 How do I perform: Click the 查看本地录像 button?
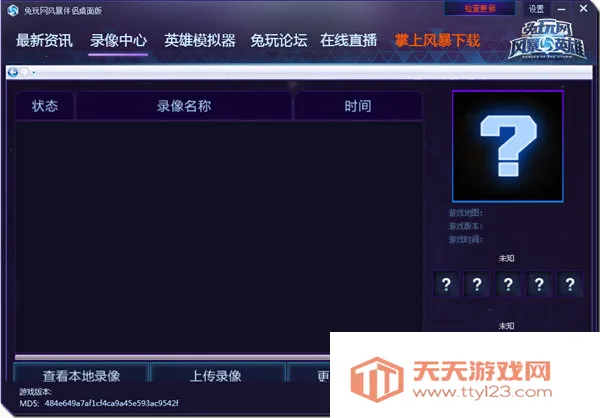coord(81,374)
